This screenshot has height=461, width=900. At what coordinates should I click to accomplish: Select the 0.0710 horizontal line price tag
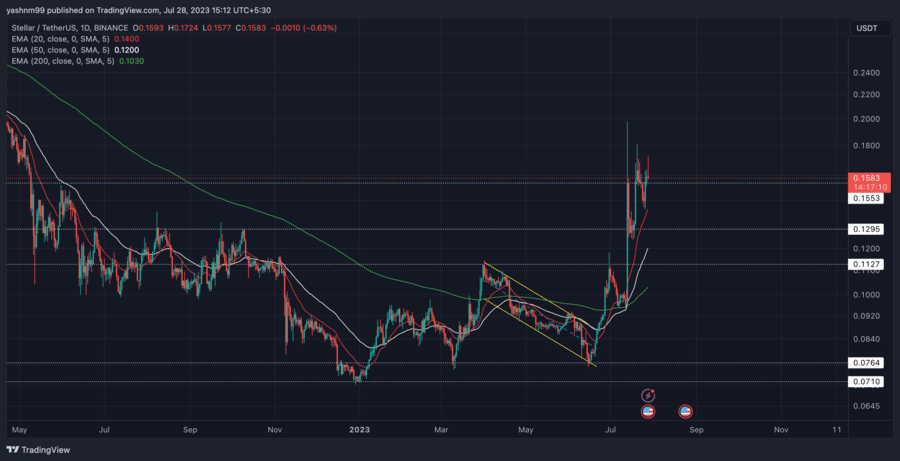coord(867,381)
